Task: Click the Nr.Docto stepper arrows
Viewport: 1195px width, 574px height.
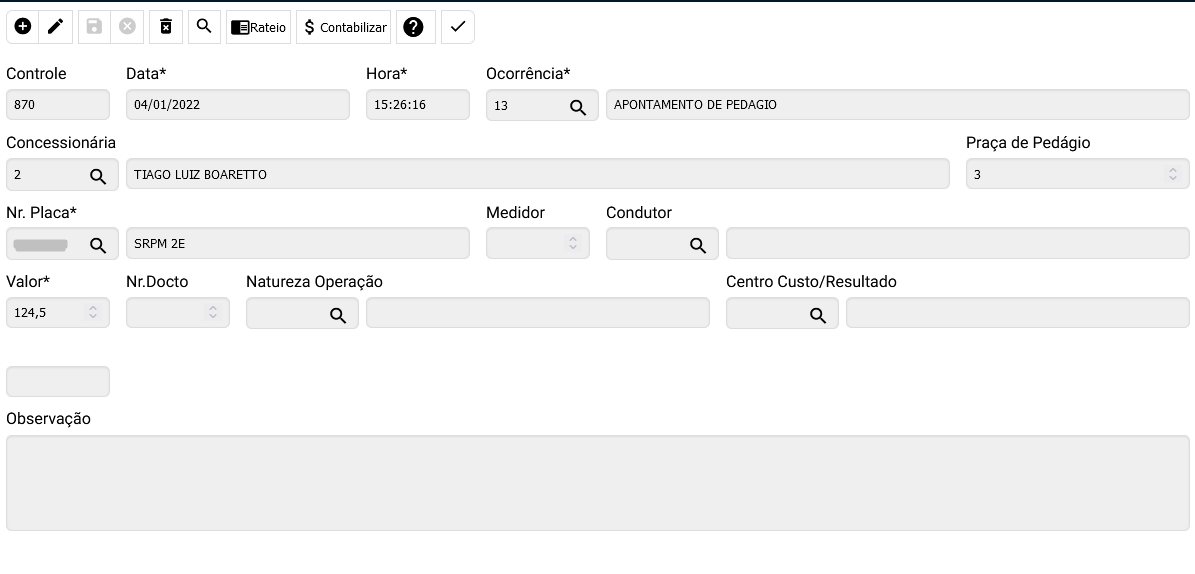Action: pos(213,313)
